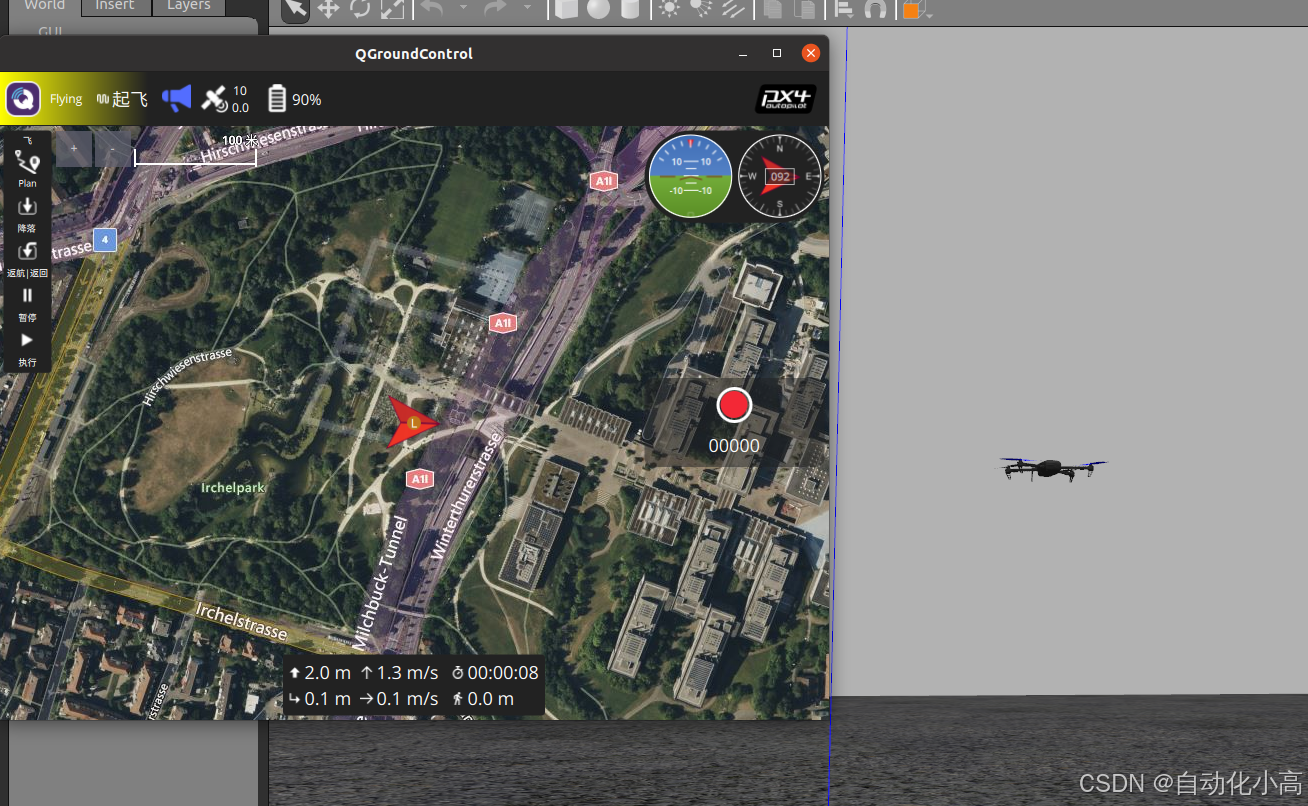Image resolution: width=1308 pixels, height=806 pixels.
Task: Select Gazebo selection mode arrow tool
Action: point(295,9)
